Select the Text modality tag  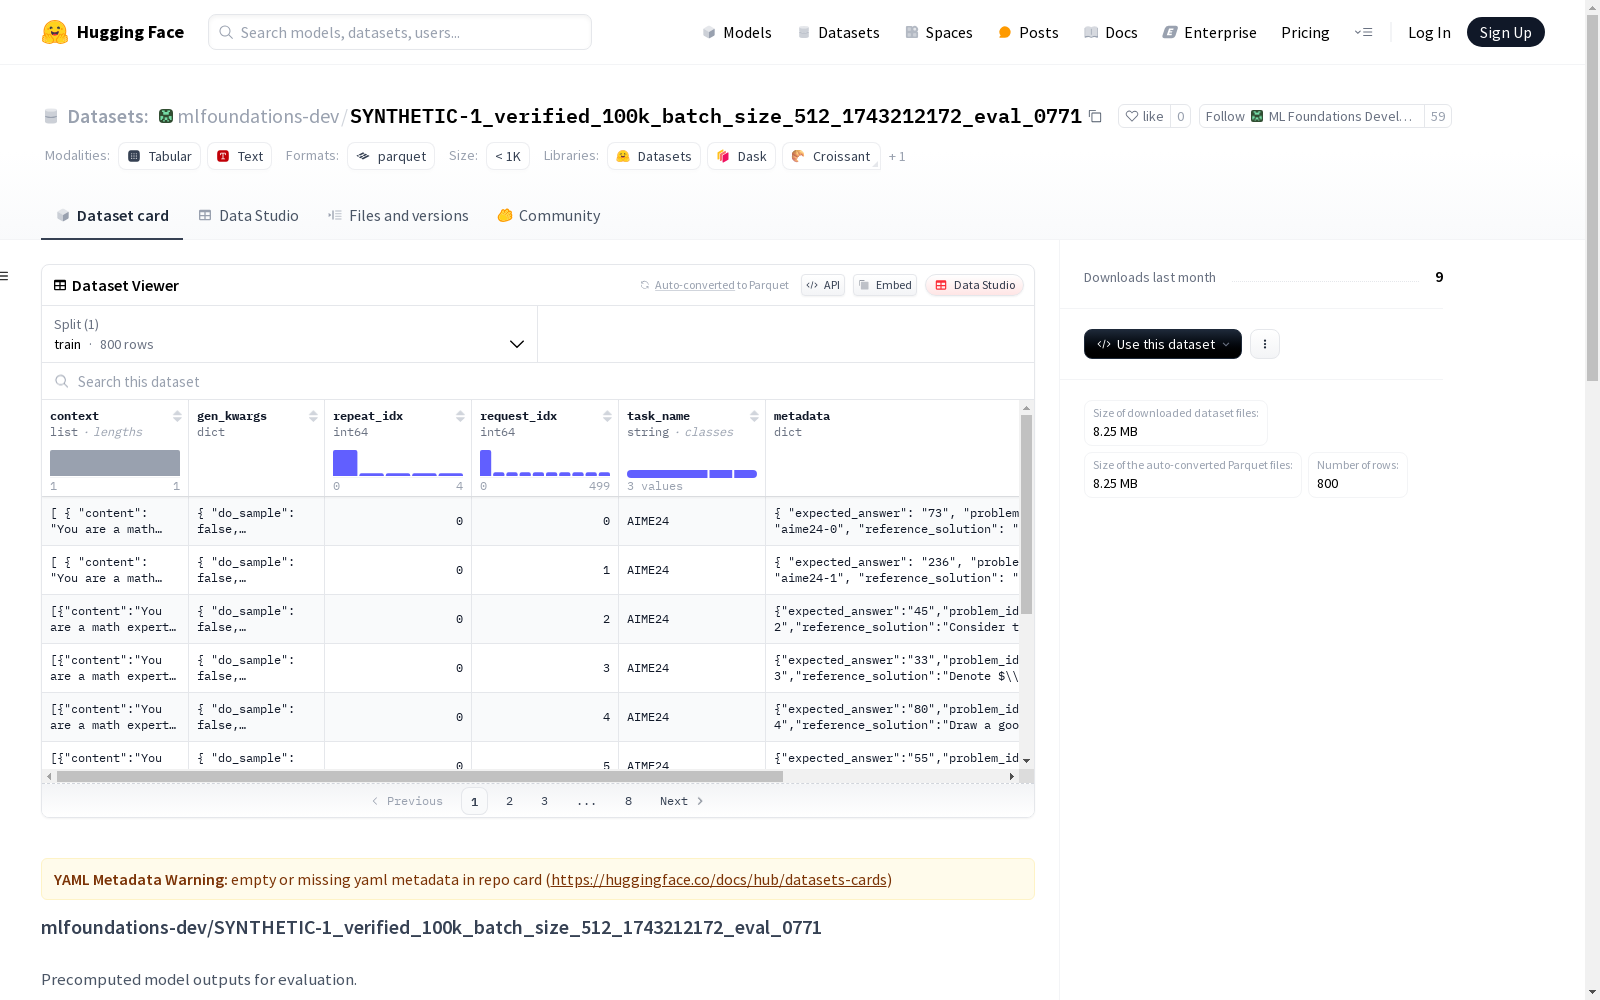(x=240, y=156)
